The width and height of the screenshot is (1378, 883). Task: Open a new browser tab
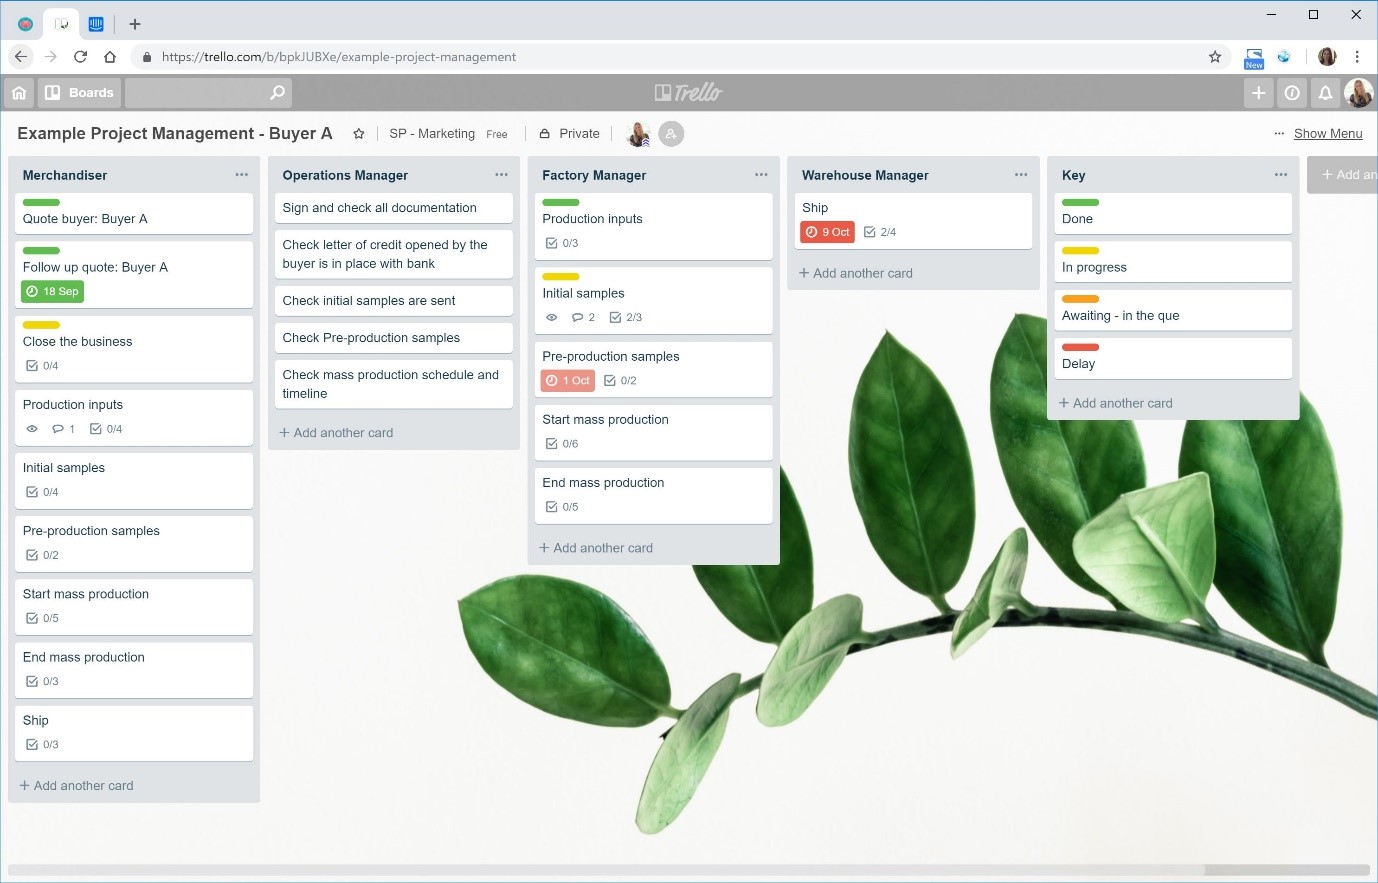click(135, 24)
